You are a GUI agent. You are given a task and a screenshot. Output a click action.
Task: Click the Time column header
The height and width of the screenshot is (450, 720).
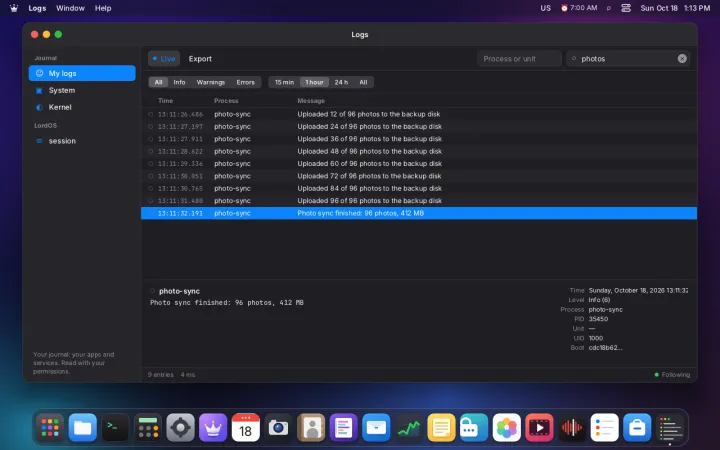tap(165, 101)
